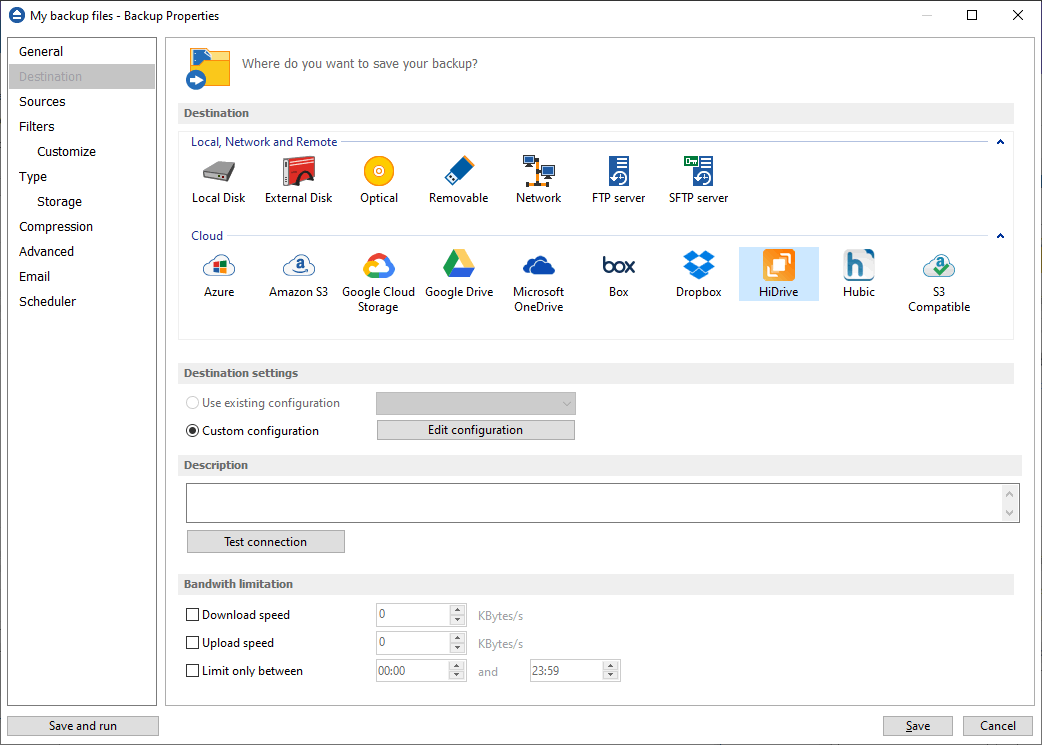Viewport: 1042px width, 745px height.
Task: Select Google Drive destination
Action: pyautogui.click(x=459, y=275)
